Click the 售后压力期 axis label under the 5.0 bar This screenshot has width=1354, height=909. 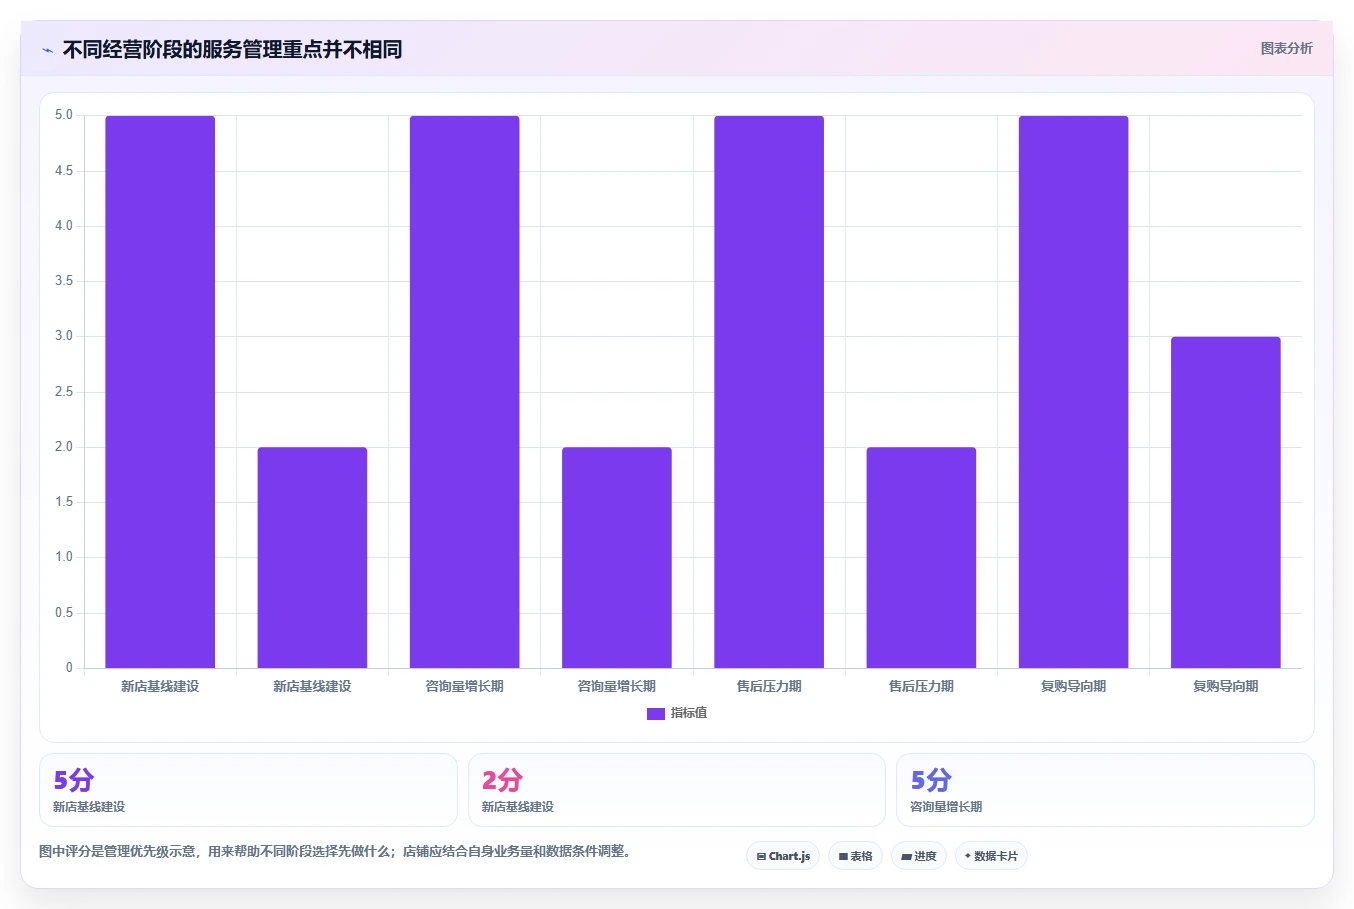[769, 686]
